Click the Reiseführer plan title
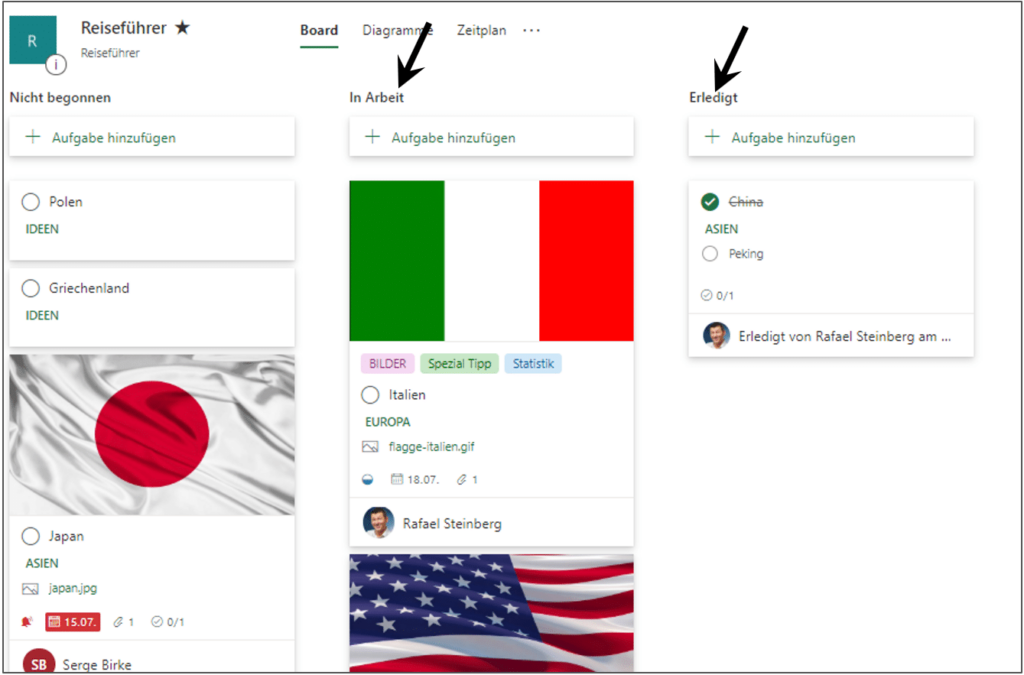 coord(123,28)
